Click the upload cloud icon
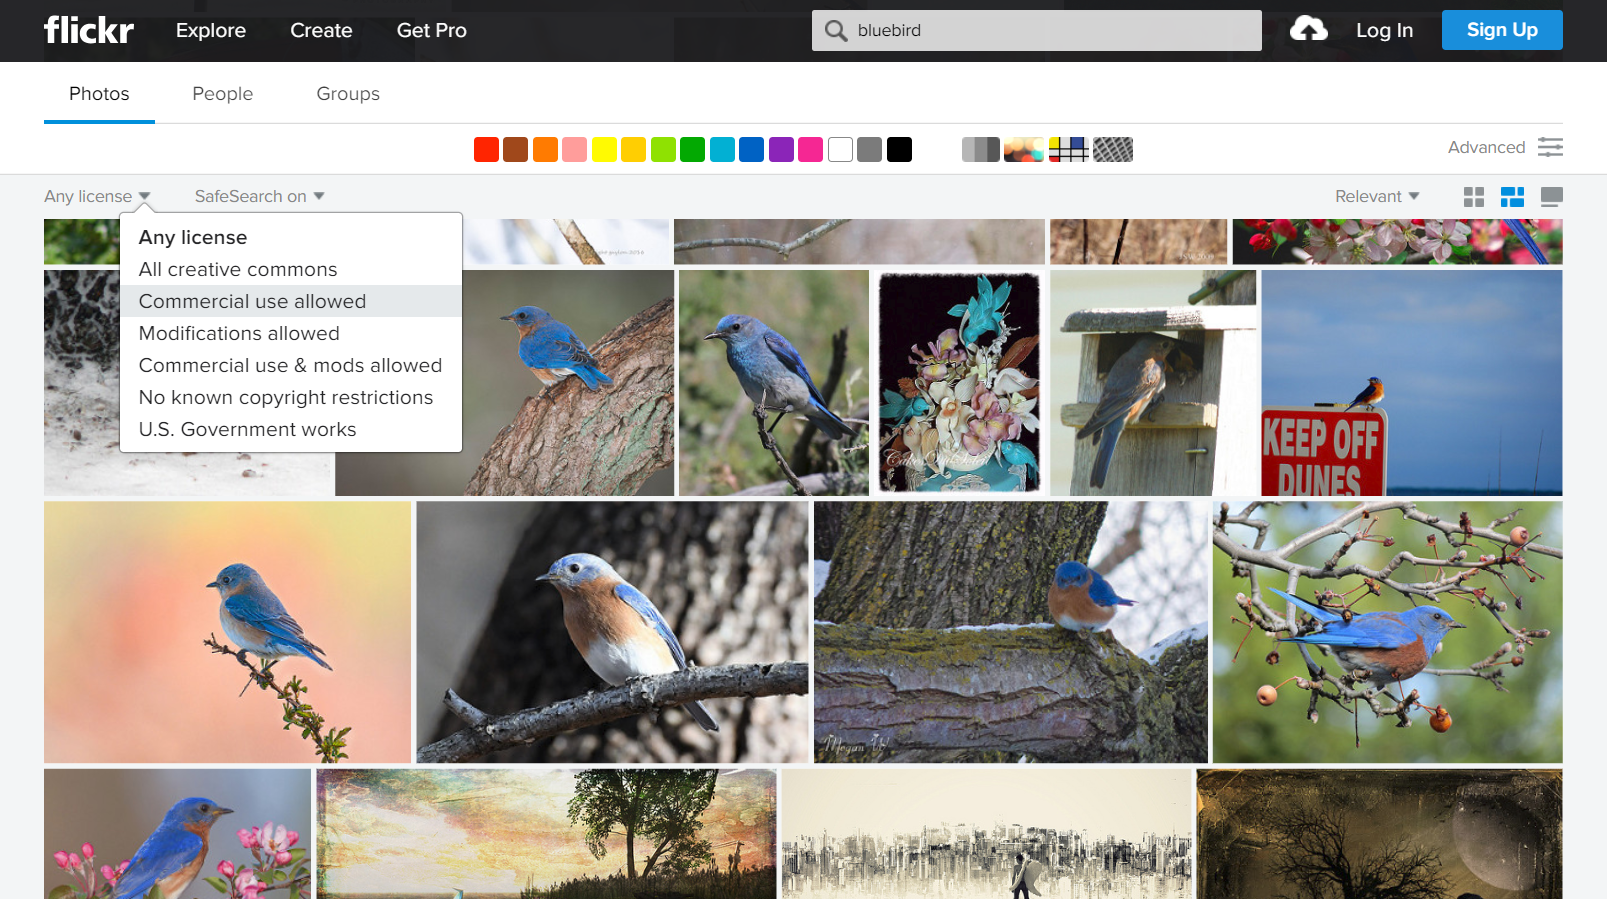Screen dimensions: 1607x899 (1308, 29)
